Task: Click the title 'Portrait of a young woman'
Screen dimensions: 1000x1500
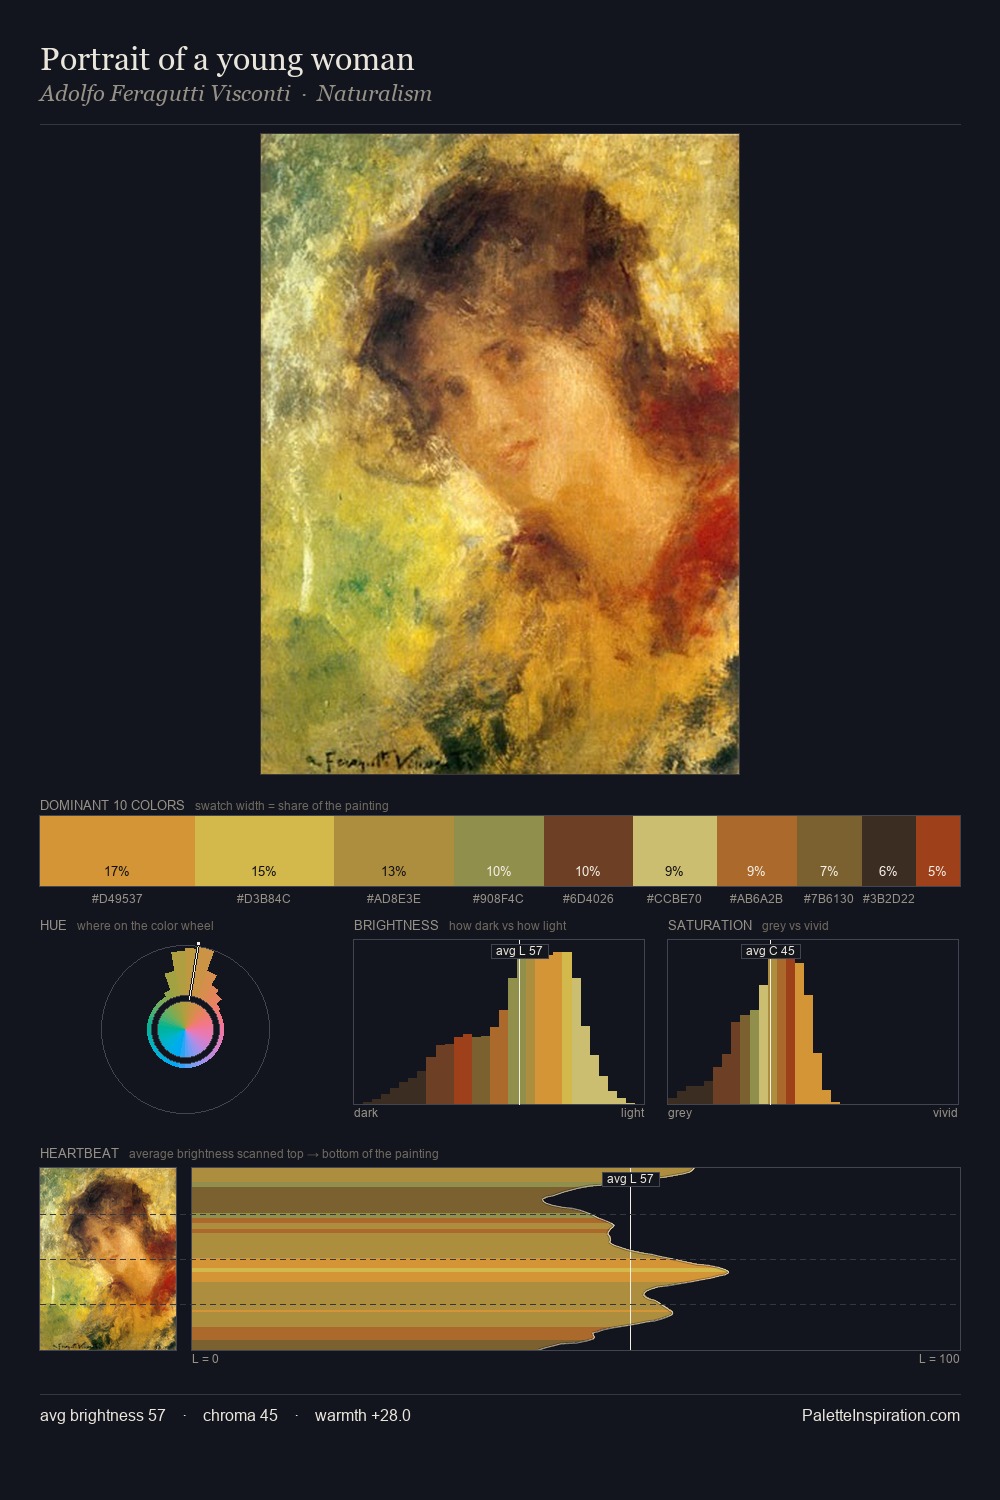Action: [x=227, y=60]
